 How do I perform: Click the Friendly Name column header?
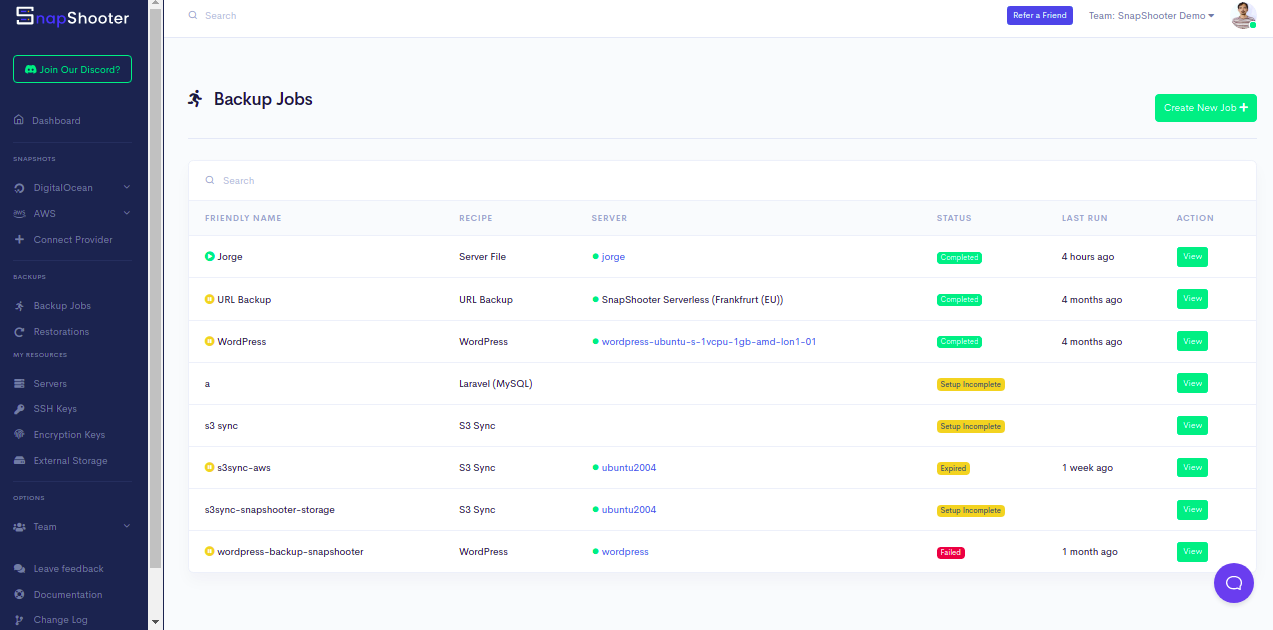pyautogui.click(x=243, y=218)
